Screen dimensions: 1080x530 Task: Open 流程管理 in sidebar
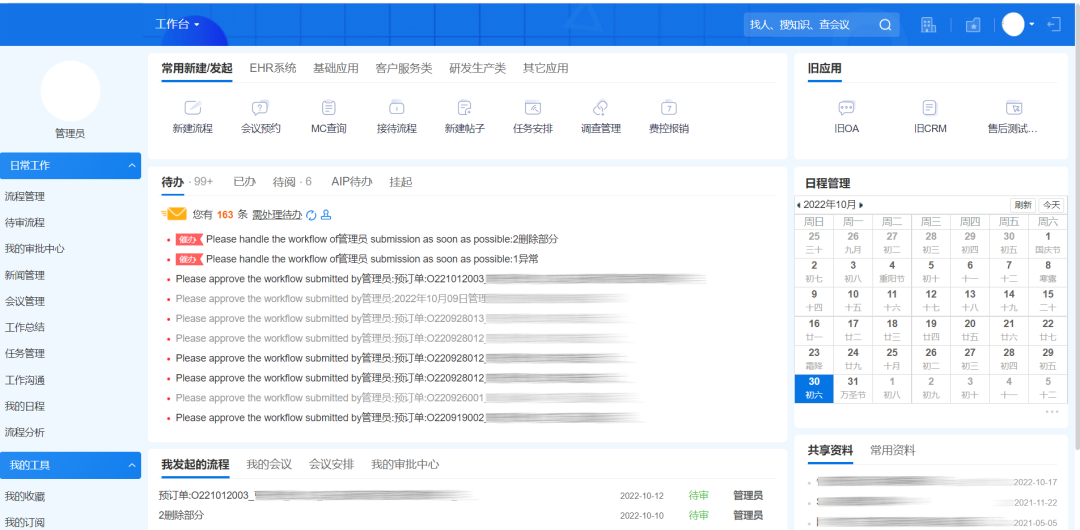[x=25, y=196]
